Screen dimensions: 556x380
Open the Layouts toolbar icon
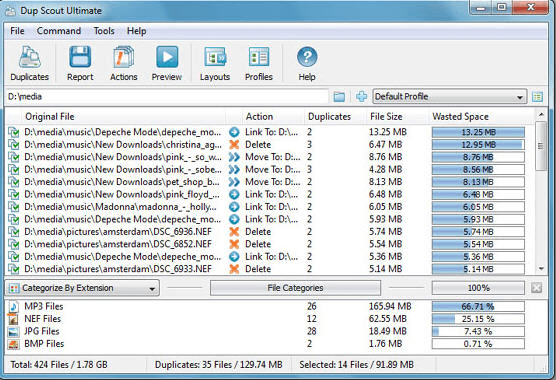coord(215,57)
